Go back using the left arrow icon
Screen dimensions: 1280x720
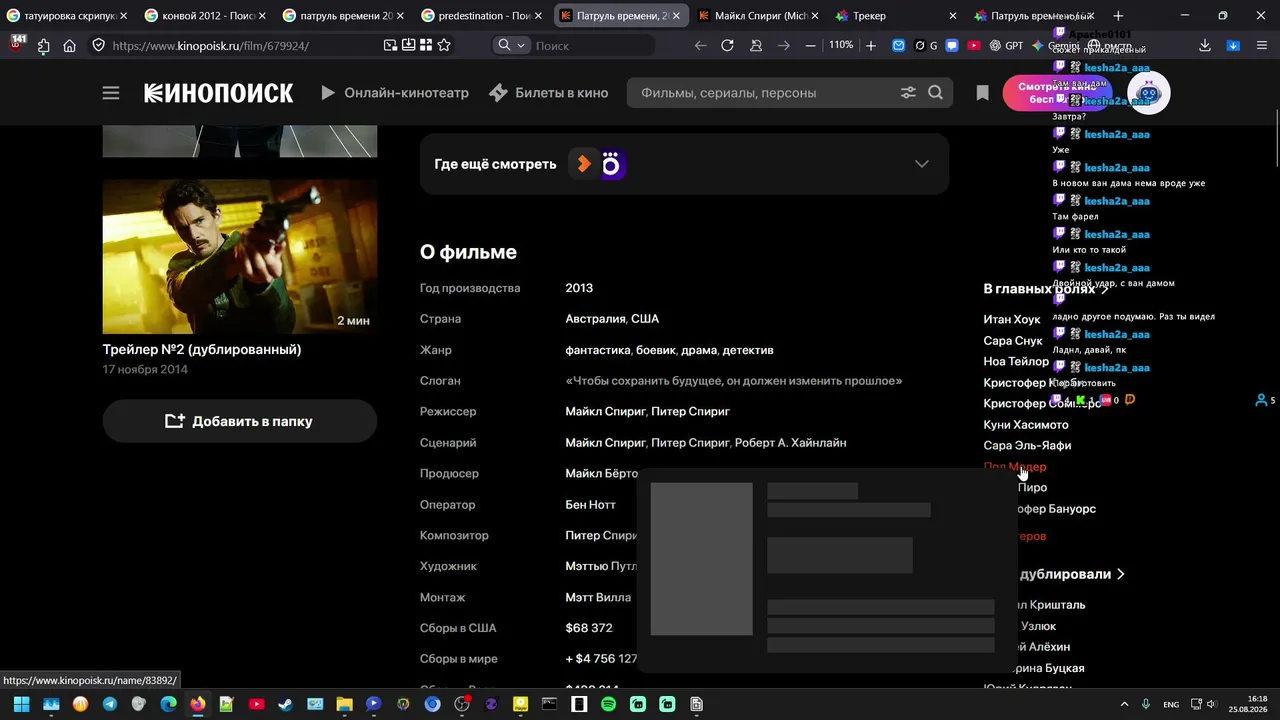(x=700, y=46)
